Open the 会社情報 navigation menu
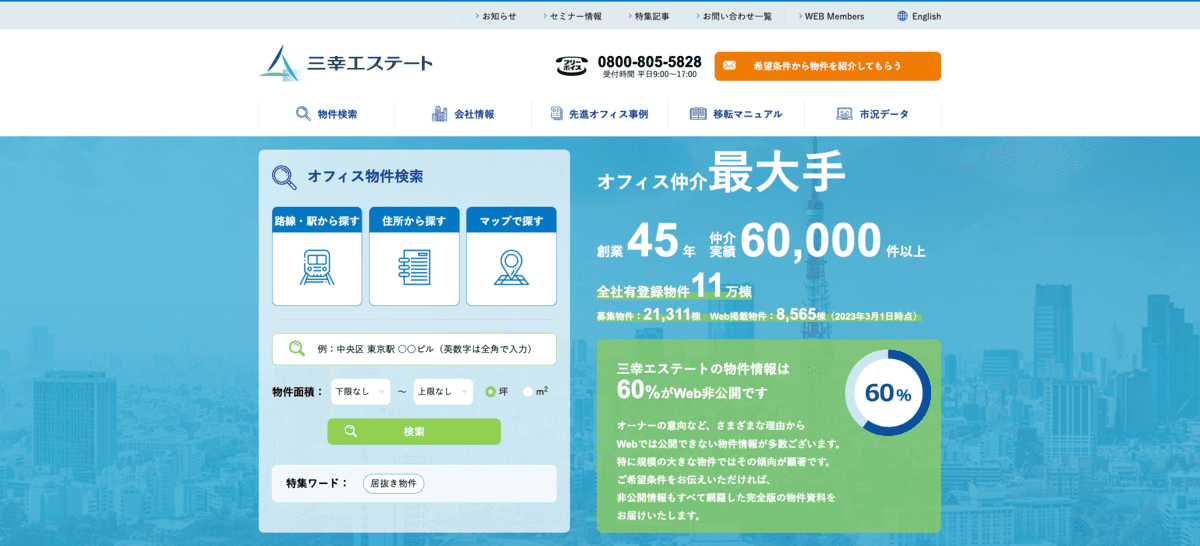 coord(463,114)
